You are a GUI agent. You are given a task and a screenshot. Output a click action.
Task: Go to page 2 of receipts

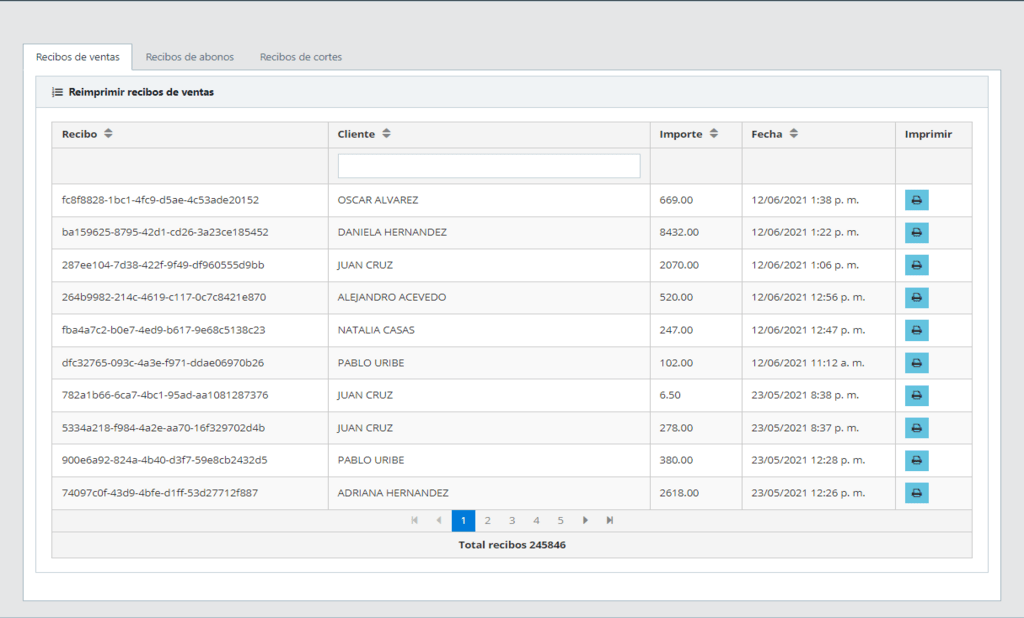click(x=487, y=520)
